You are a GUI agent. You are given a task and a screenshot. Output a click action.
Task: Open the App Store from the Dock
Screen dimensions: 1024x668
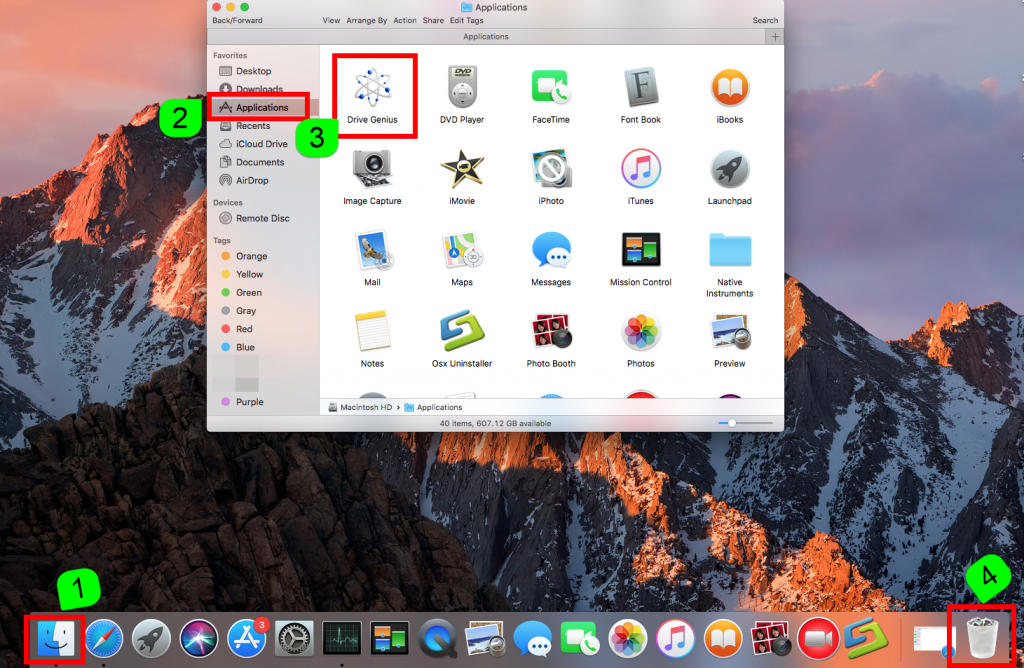click(x=247, y=637)
